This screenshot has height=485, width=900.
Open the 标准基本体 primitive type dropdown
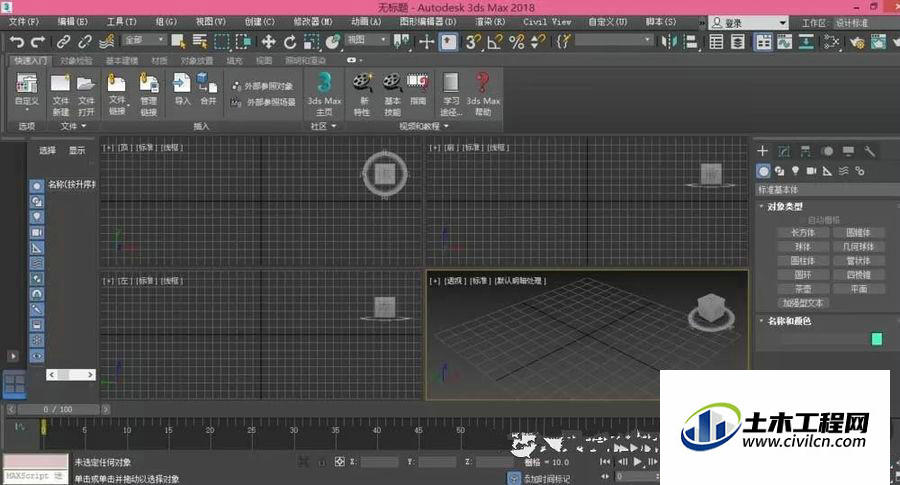pos(827,189)
